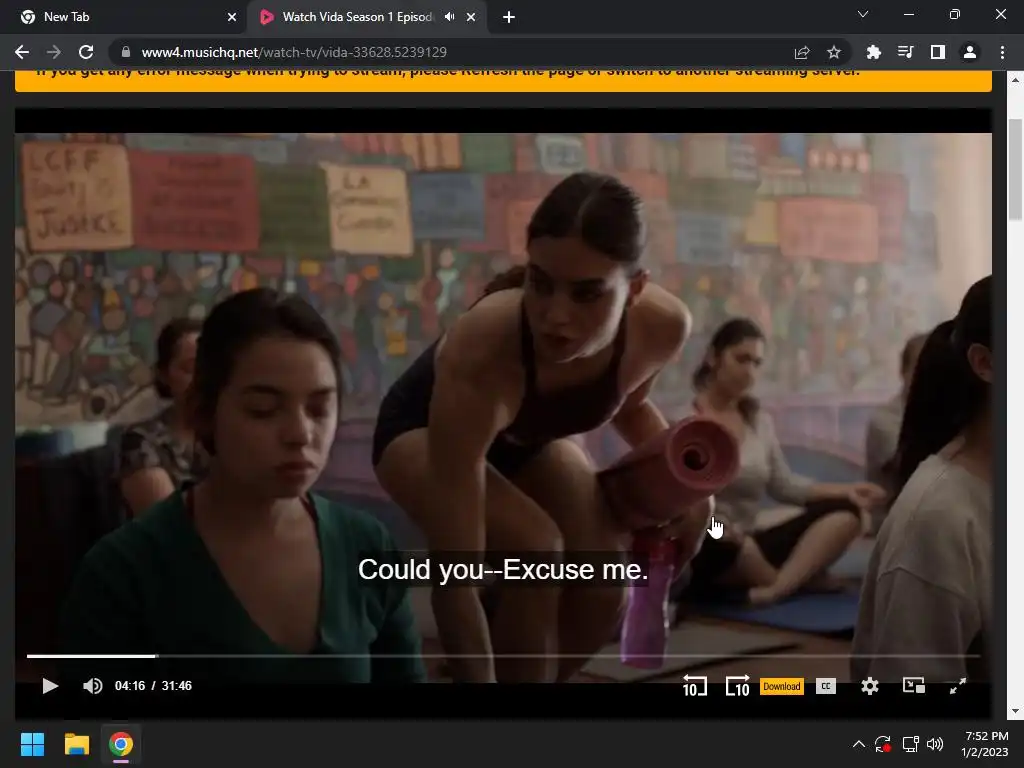The height and width of the screenshot is (768, 1024).
Task: View site security lock information
Action: (126, 52)
